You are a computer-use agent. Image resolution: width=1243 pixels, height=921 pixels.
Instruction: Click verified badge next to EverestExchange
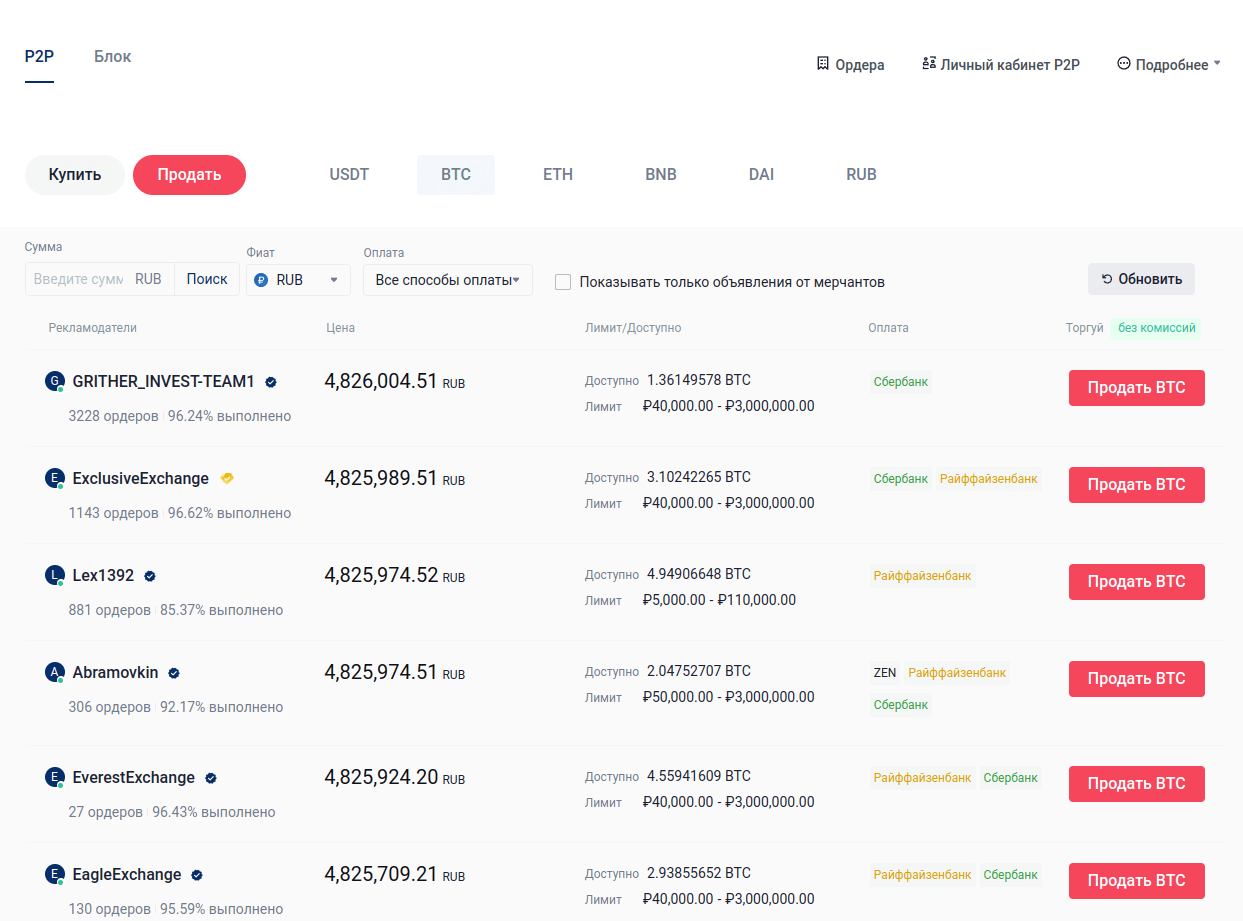pyautogui.click(x=211, y=778)
